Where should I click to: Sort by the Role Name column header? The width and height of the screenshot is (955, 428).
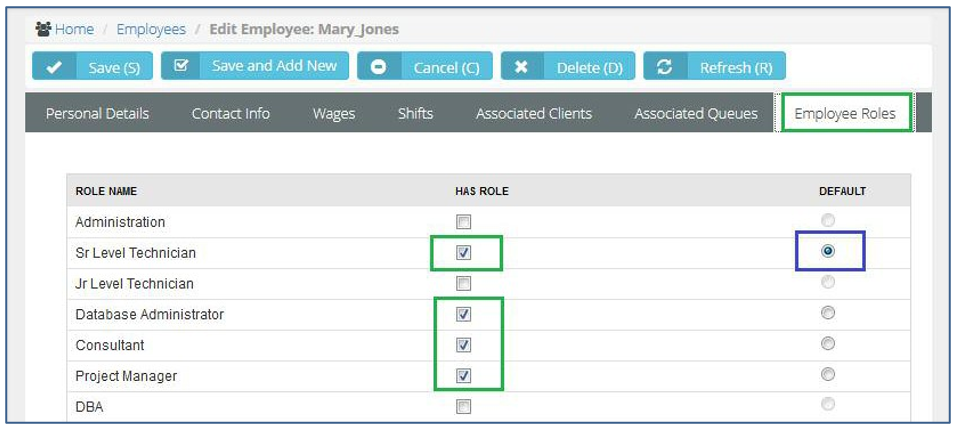pyautogui.click(x=106, y=190)
